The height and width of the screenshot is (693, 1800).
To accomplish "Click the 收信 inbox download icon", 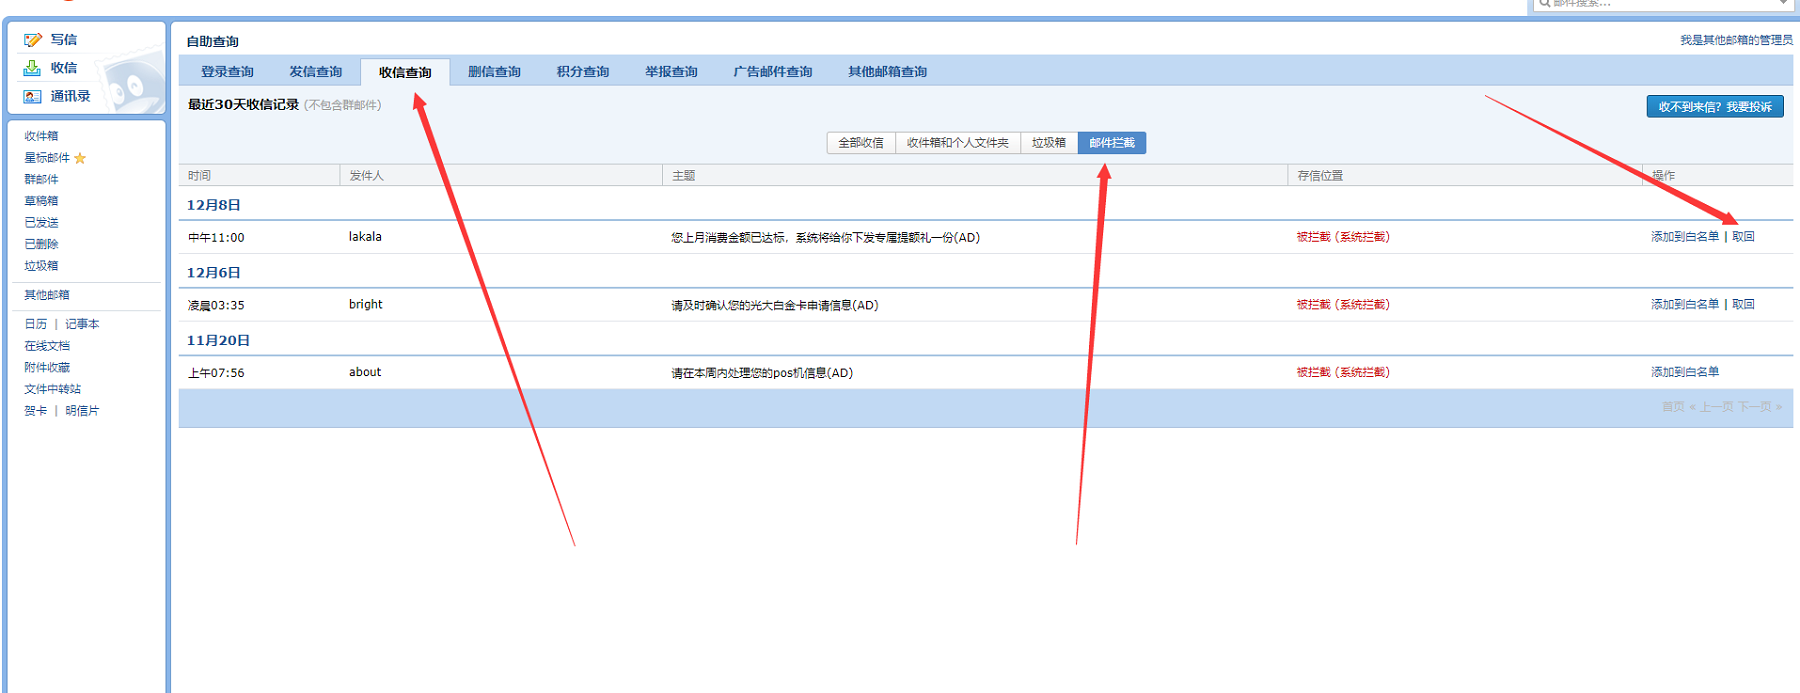I will (32, 68).
